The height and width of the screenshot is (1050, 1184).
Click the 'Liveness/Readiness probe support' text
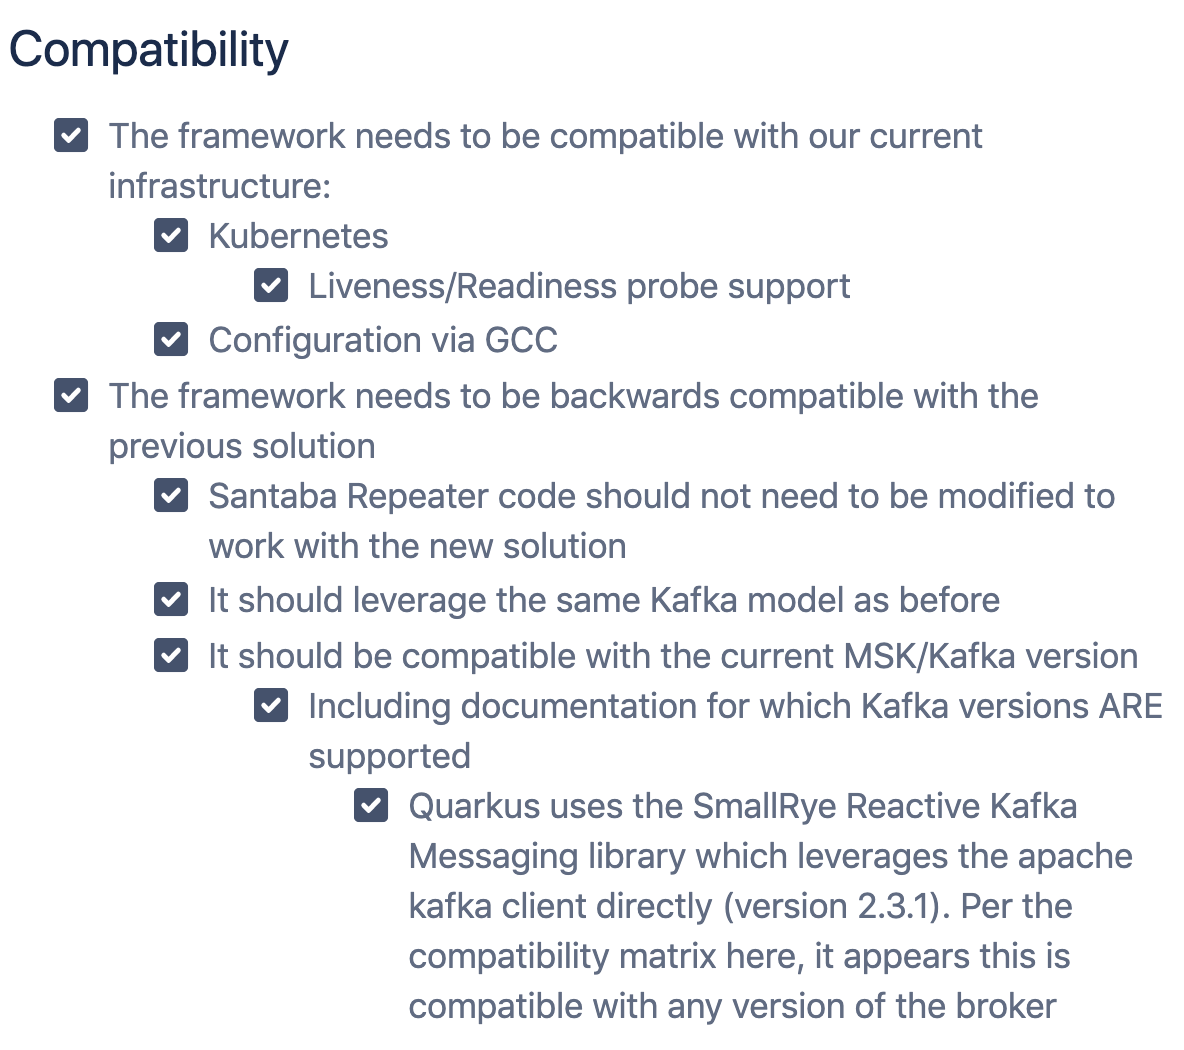579,286
